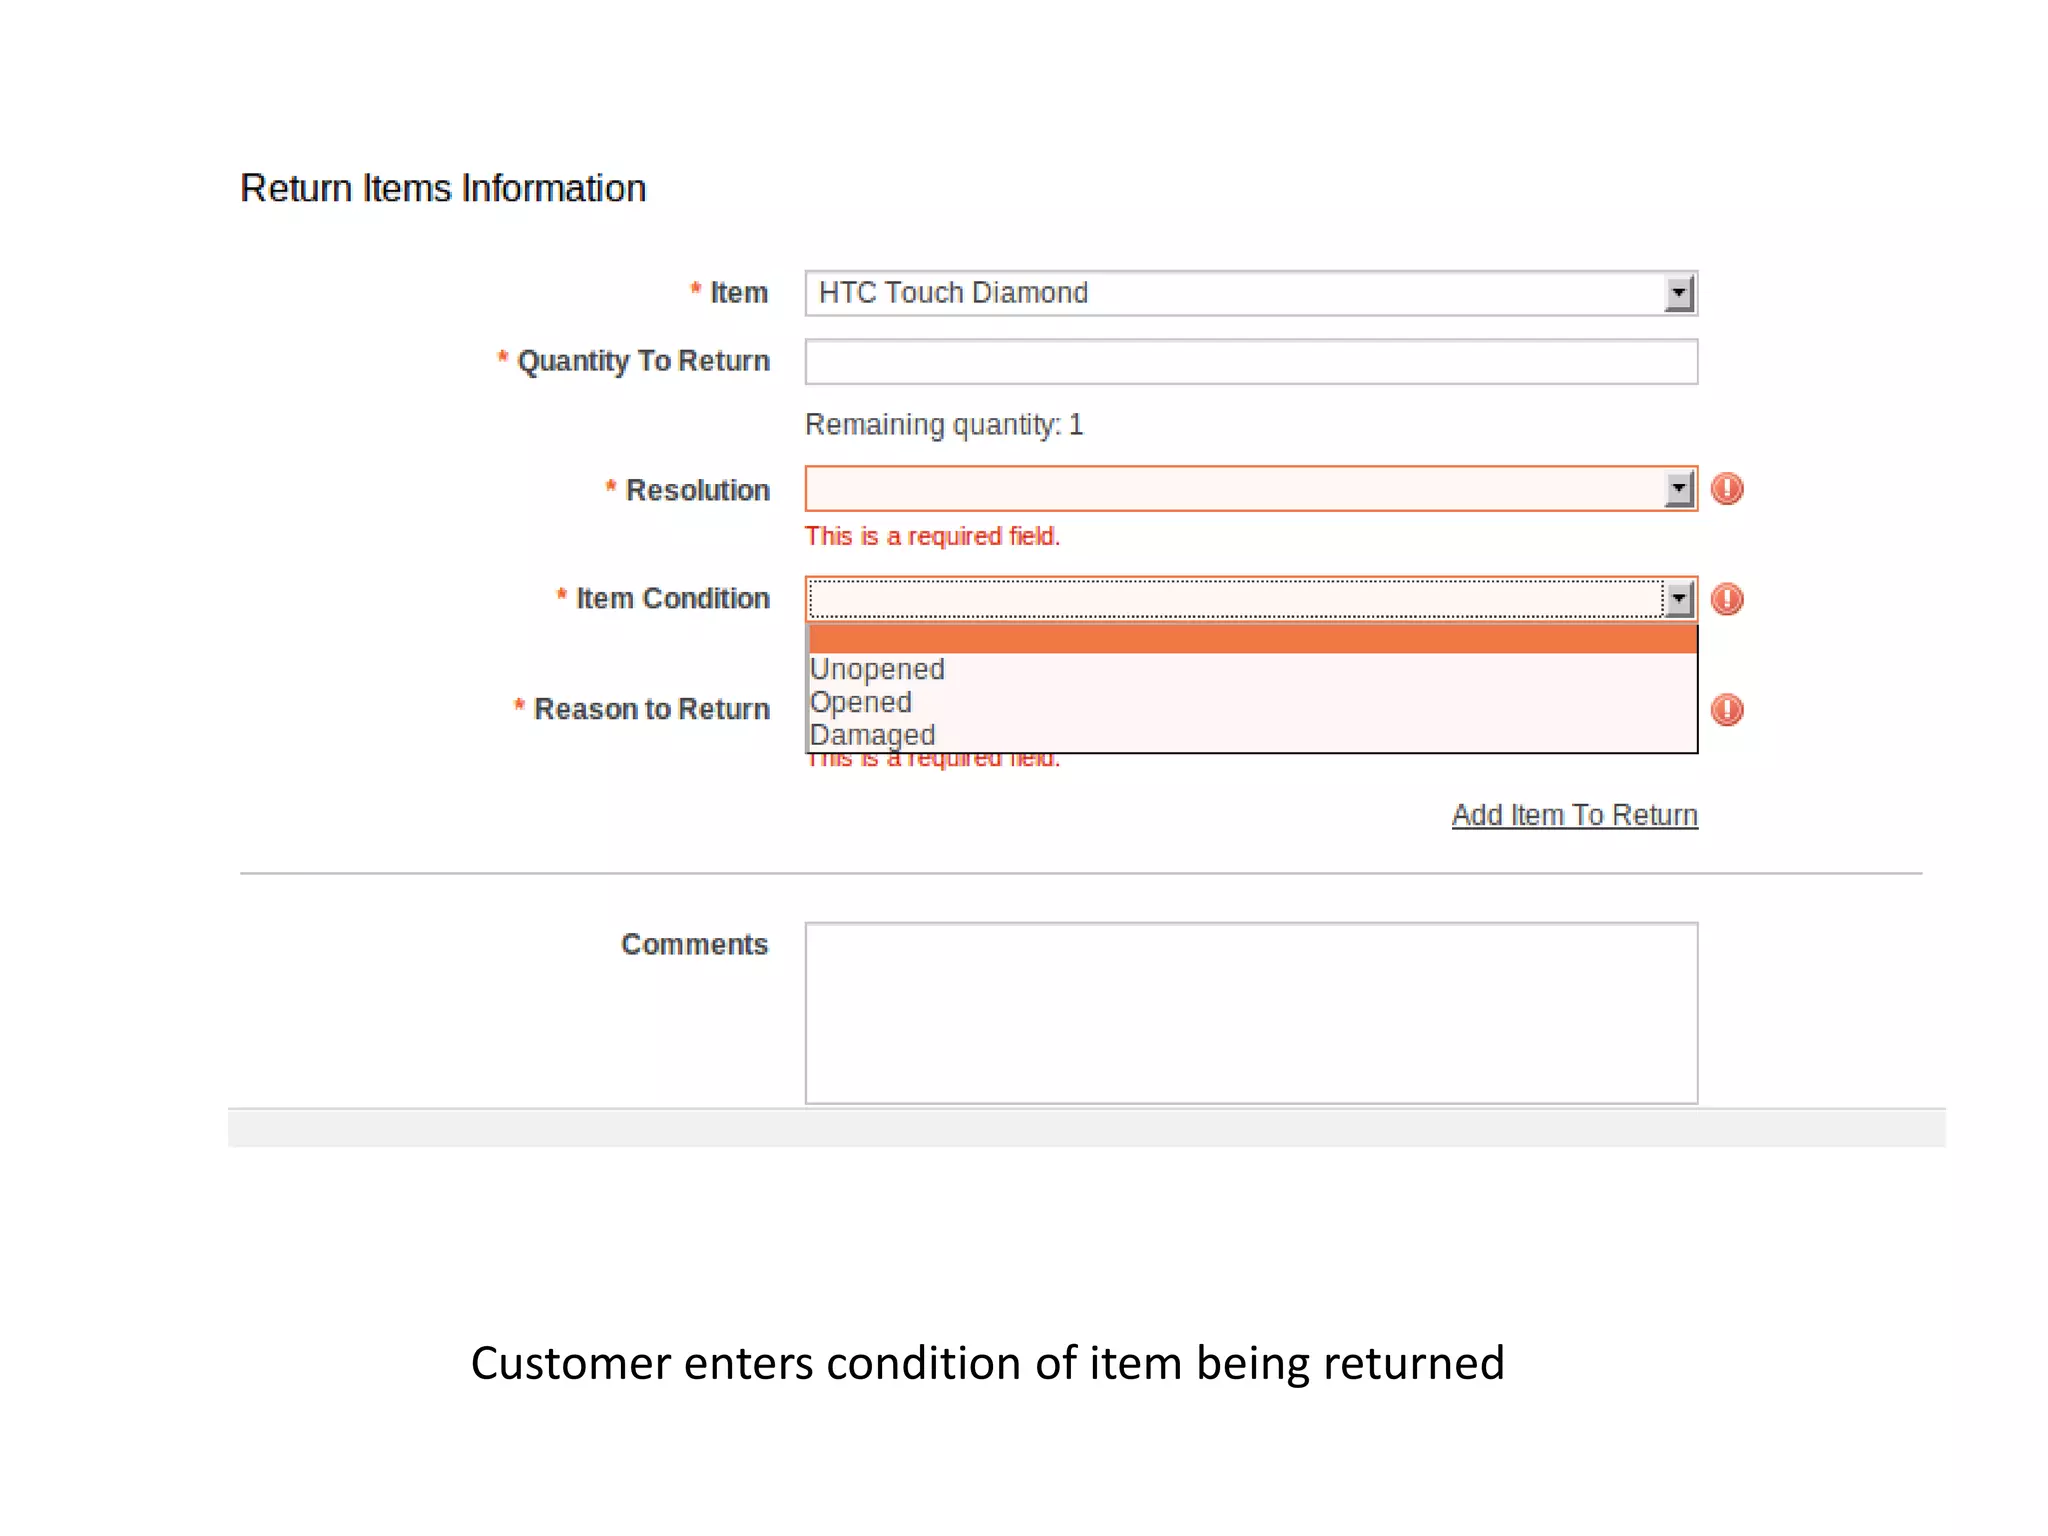This screenshot has height=1536, width=2048.
Task: Expand the Resolution dropdown arrow
Action: pyautogui.click(x=1679, y=489)
